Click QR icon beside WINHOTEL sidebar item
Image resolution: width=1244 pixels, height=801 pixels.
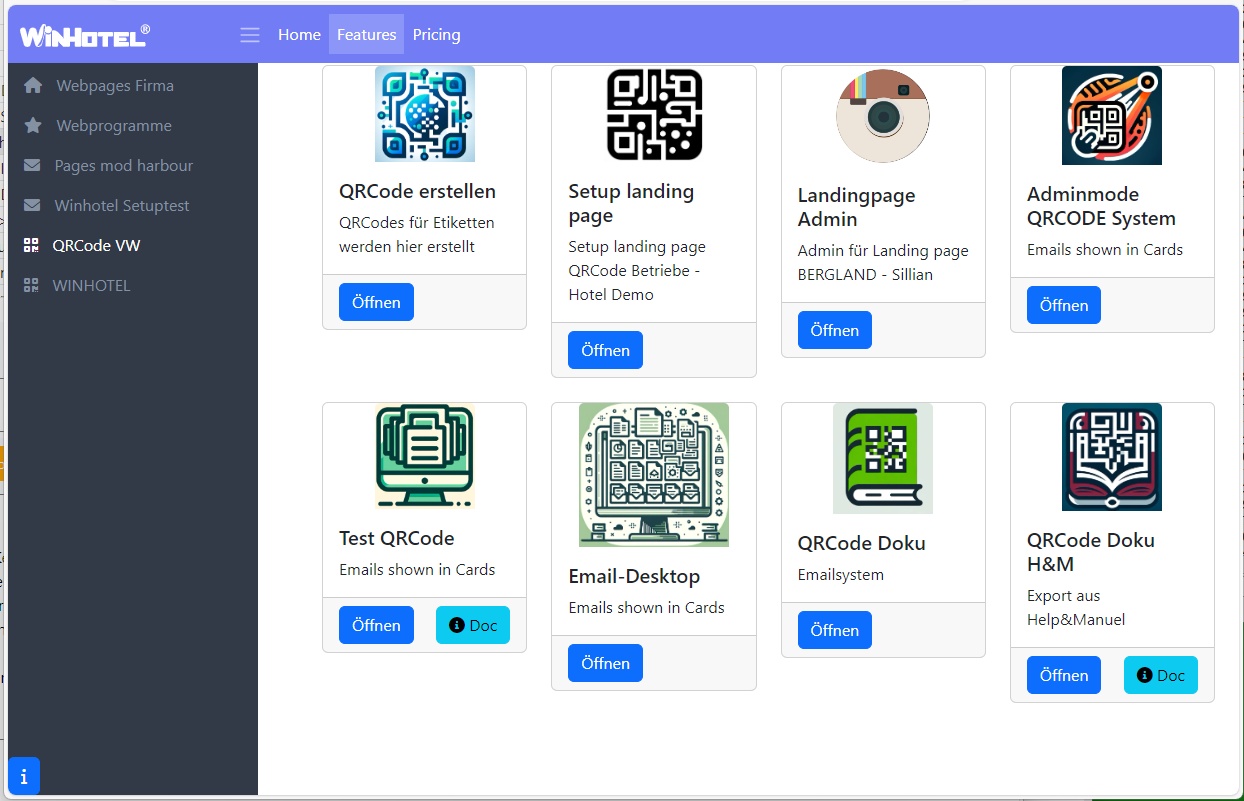coord(31,286)
